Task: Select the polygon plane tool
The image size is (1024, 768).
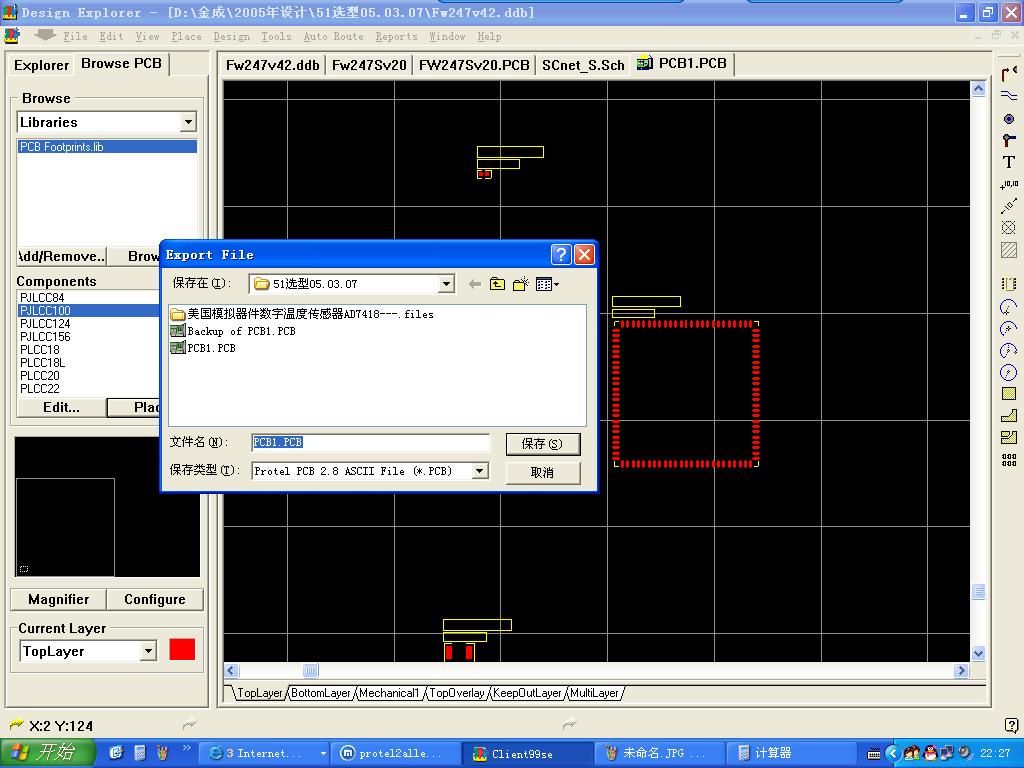Action: (1009, 415)
